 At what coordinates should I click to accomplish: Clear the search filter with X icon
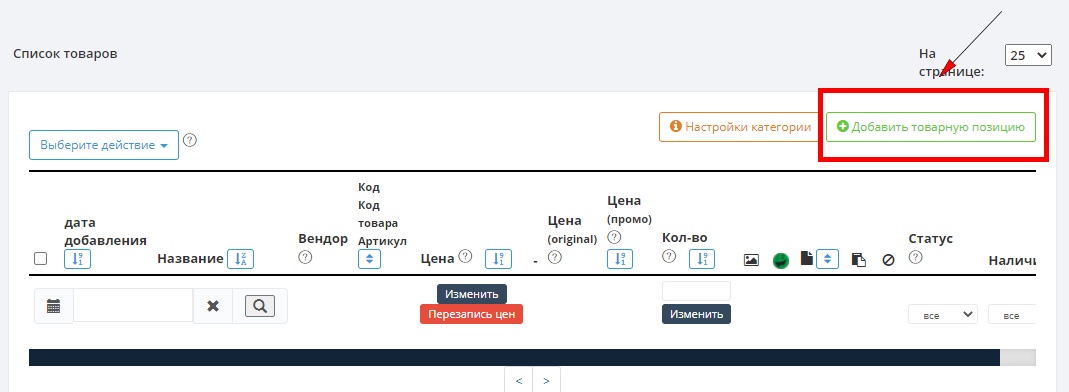(213, 306)
